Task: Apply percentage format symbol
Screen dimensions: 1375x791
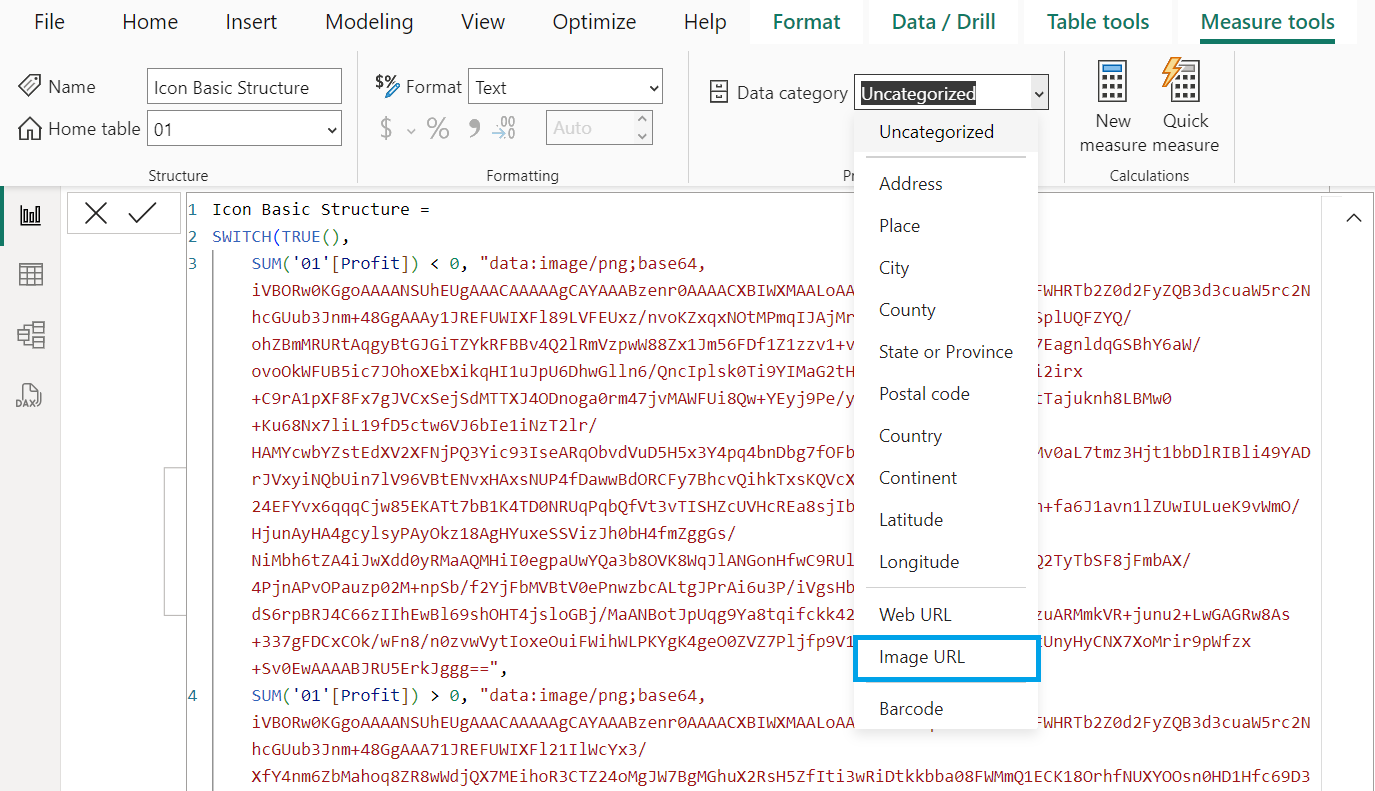Action: point(438,128)
